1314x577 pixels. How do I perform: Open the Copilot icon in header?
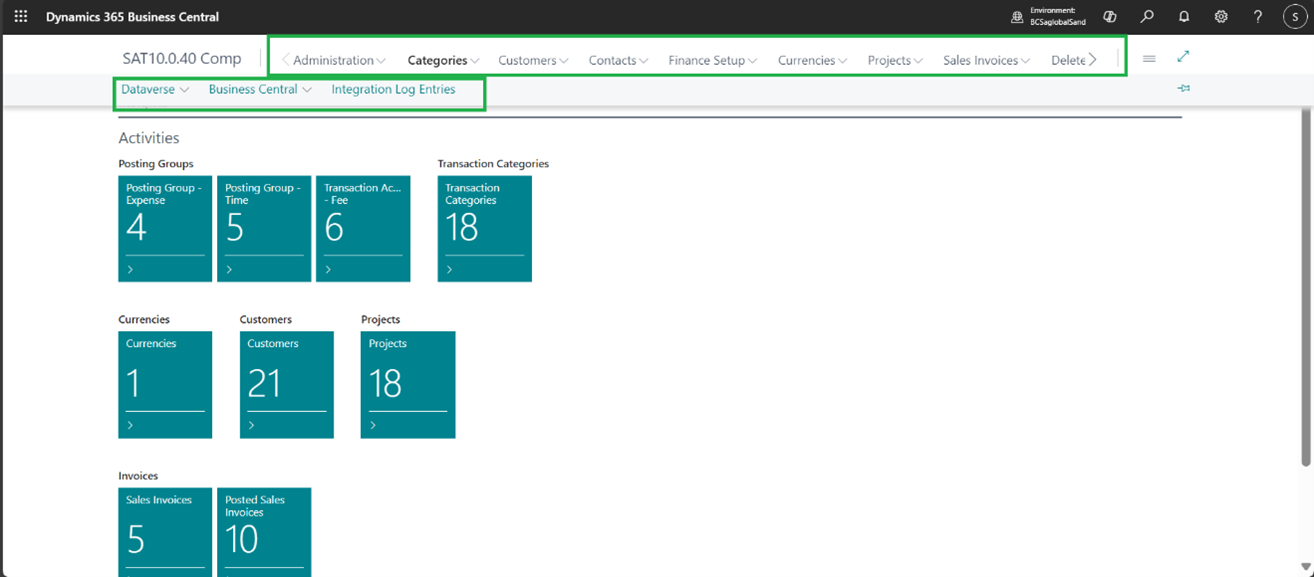pyautogui.click(x=1109, y=17)
